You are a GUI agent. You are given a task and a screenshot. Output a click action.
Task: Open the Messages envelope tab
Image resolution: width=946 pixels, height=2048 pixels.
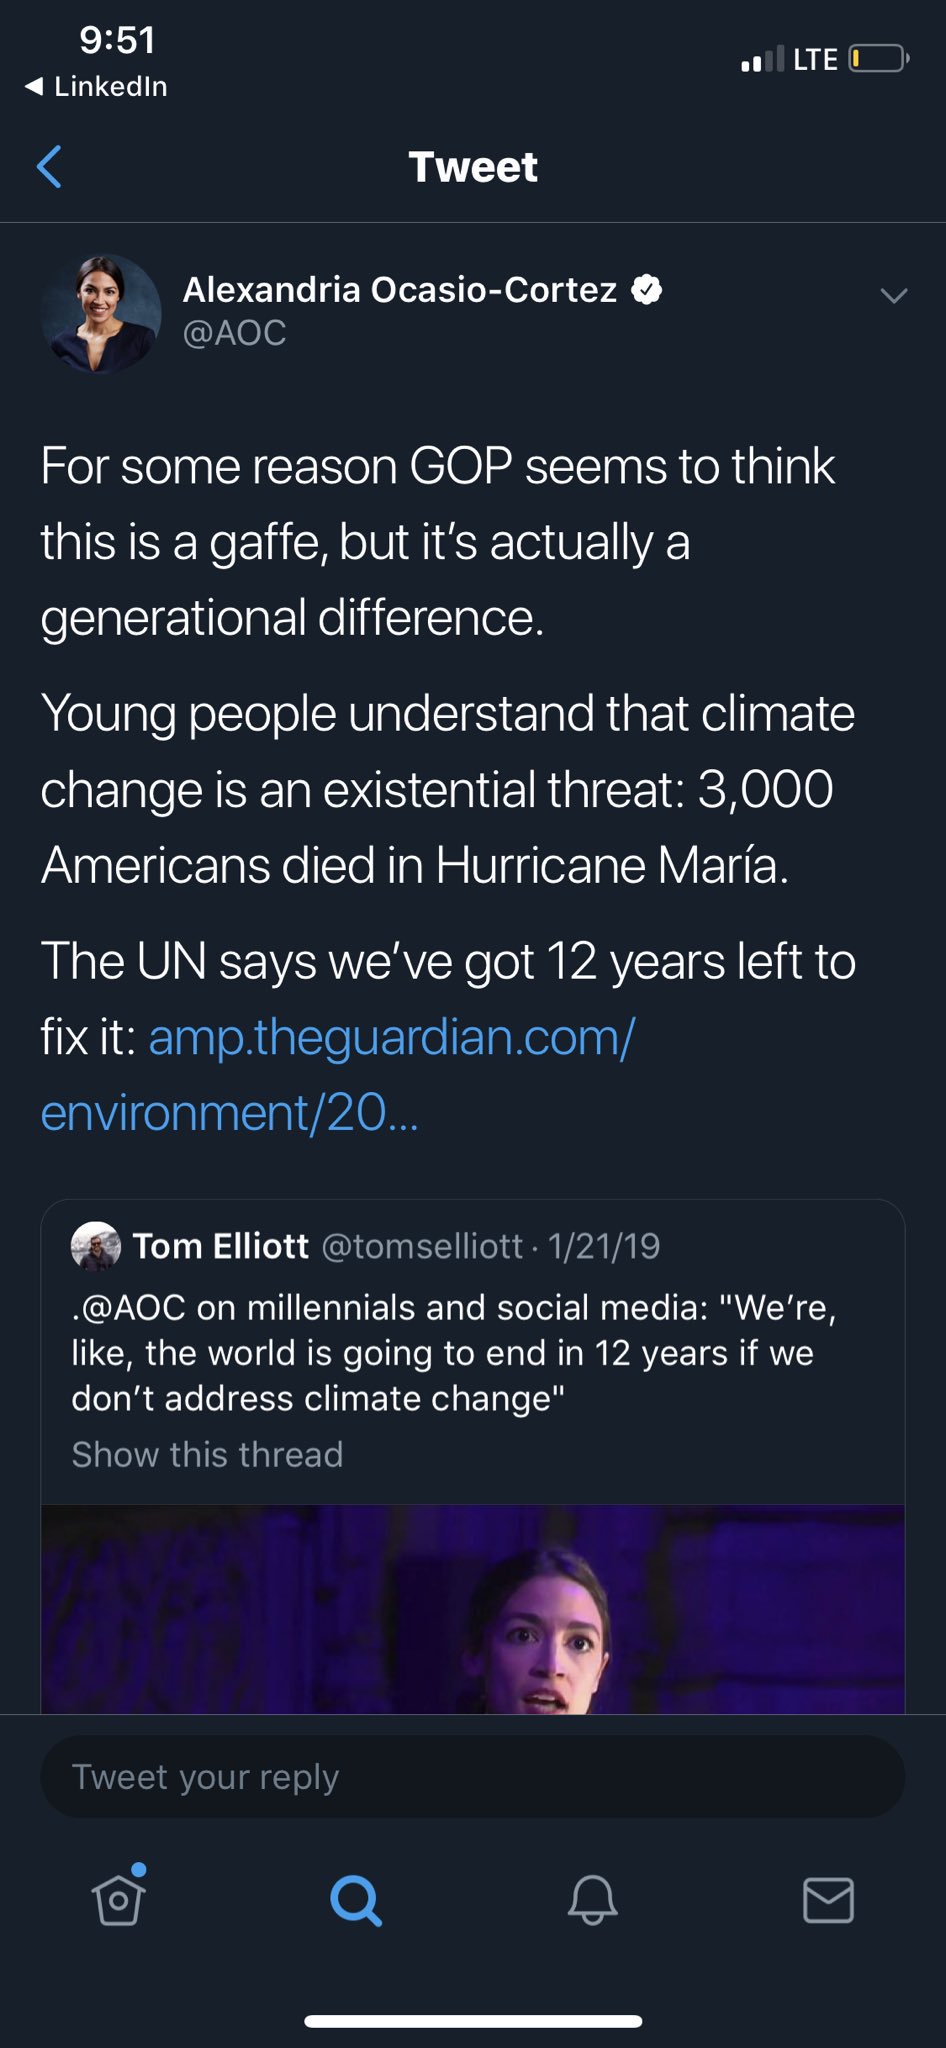828,1899
